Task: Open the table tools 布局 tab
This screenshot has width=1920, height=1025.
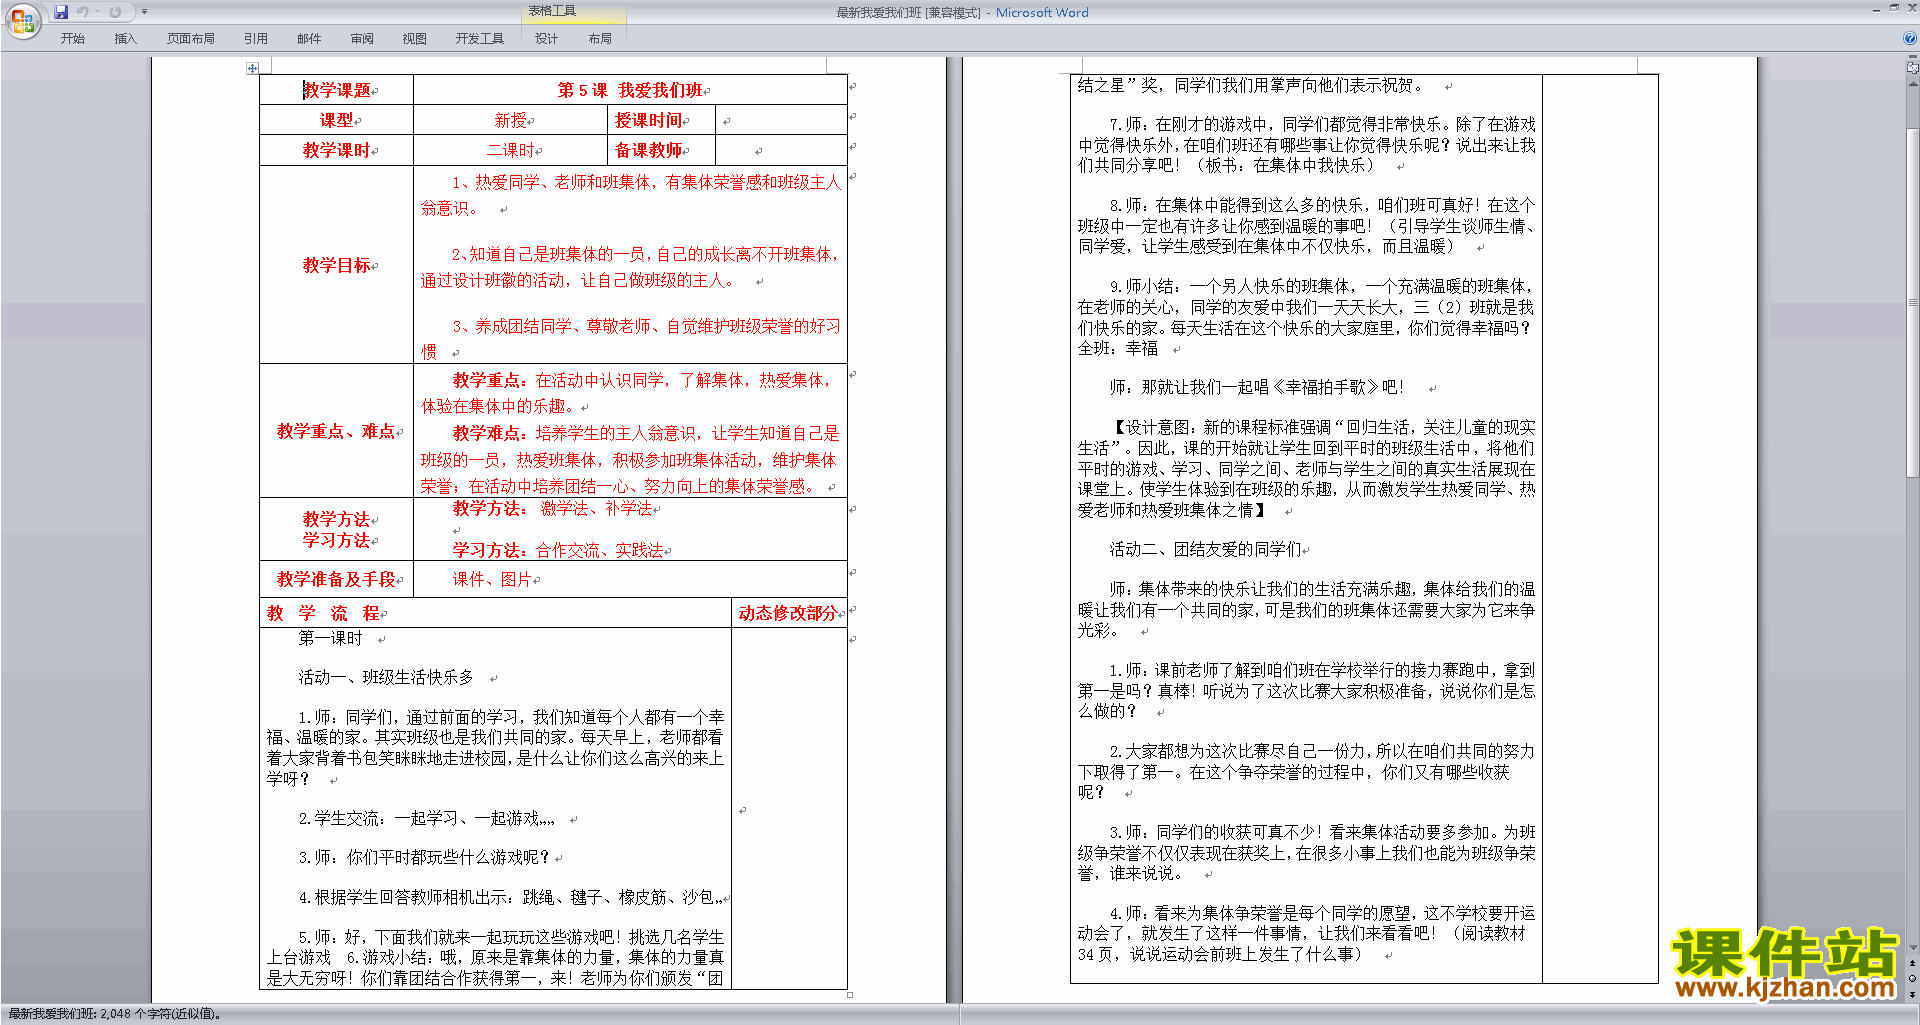Action: tap(599, 39)
